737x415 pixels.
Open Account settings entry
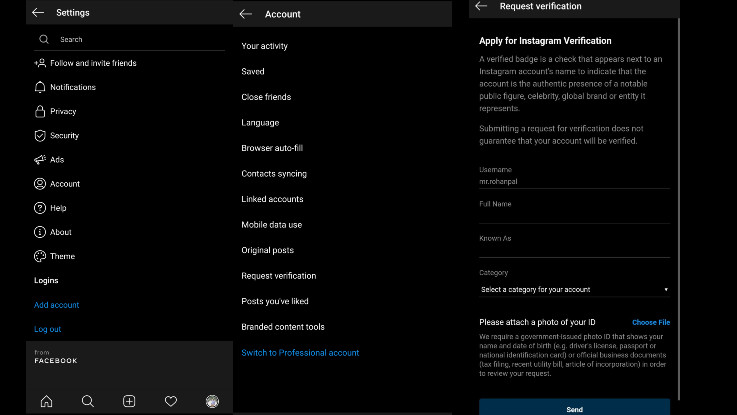(65, 184)
